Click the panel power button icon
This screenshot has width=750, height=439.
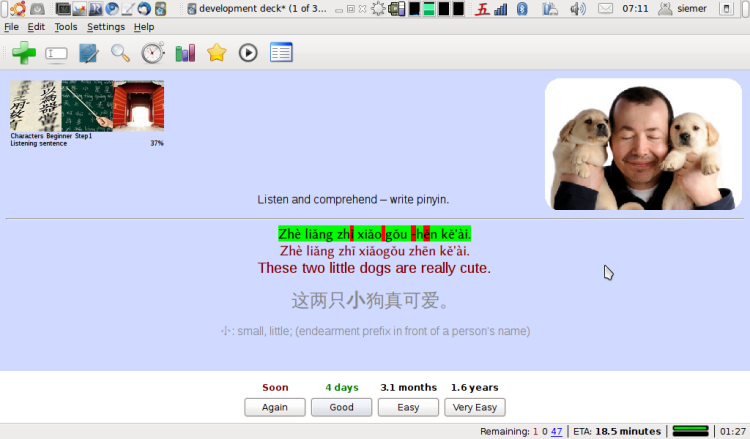[x=726, y=9]
